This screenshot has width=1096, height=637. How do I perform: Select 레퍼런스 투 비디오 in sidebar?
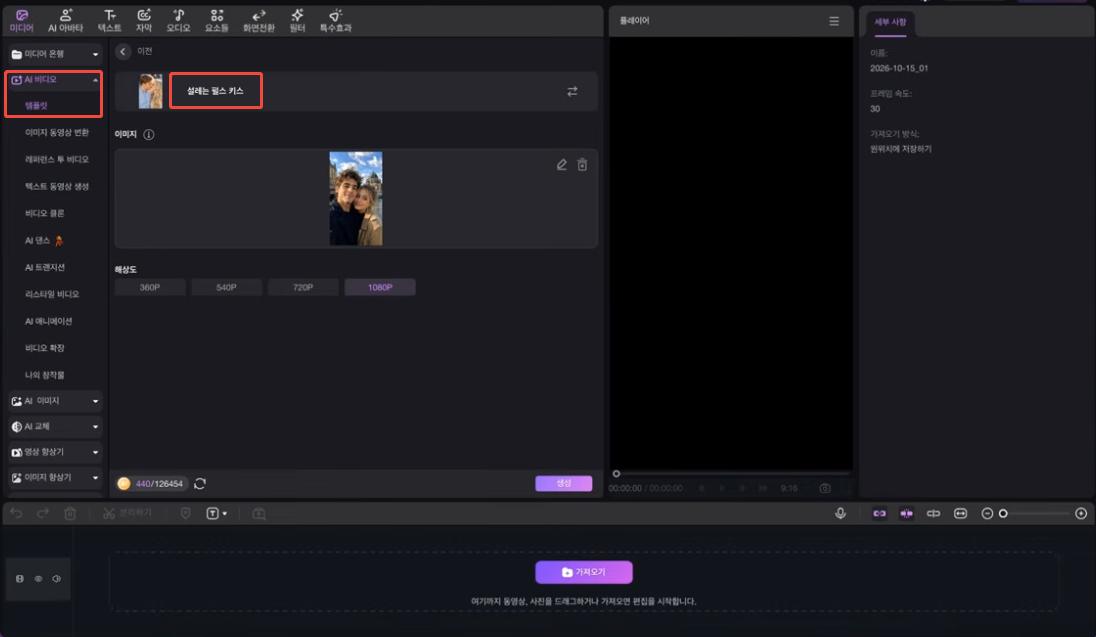(57, 159)
